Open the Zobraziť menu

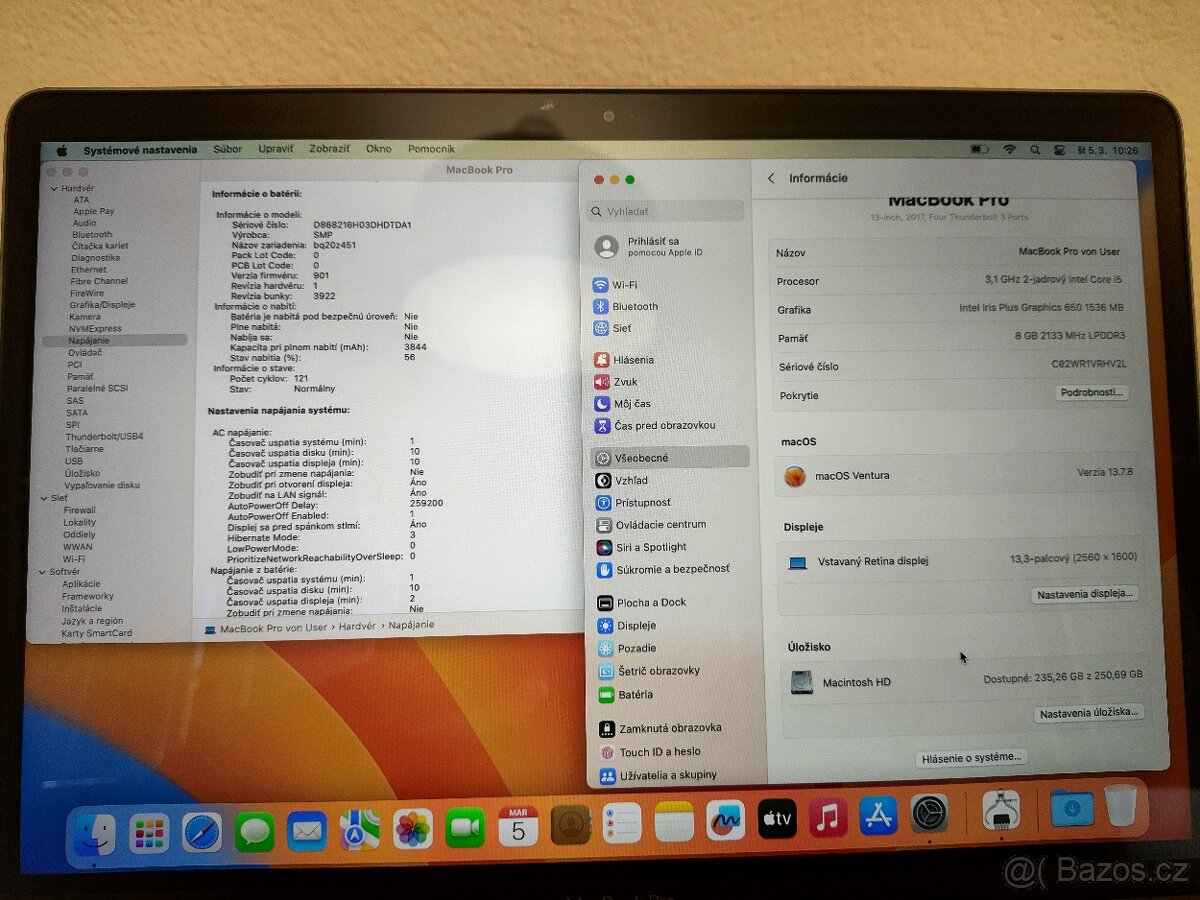point(329,148)
